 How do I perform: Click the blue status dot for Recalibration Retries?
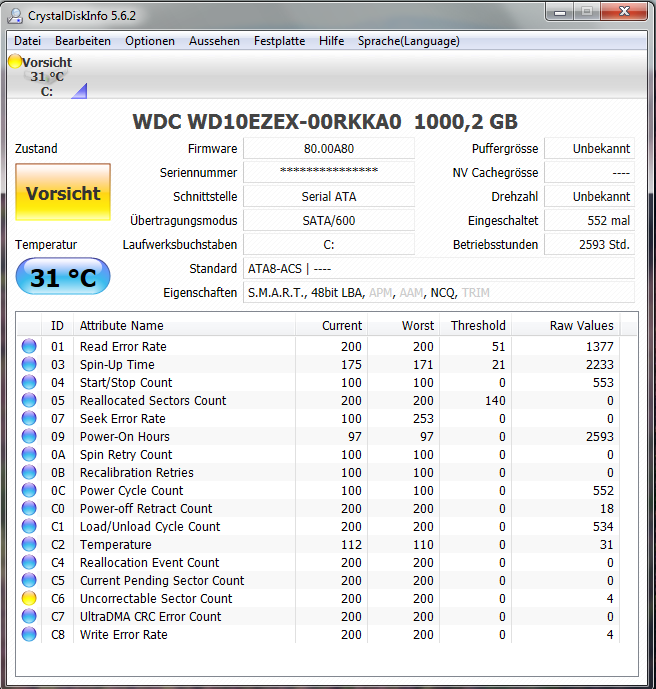coord(29,472)
